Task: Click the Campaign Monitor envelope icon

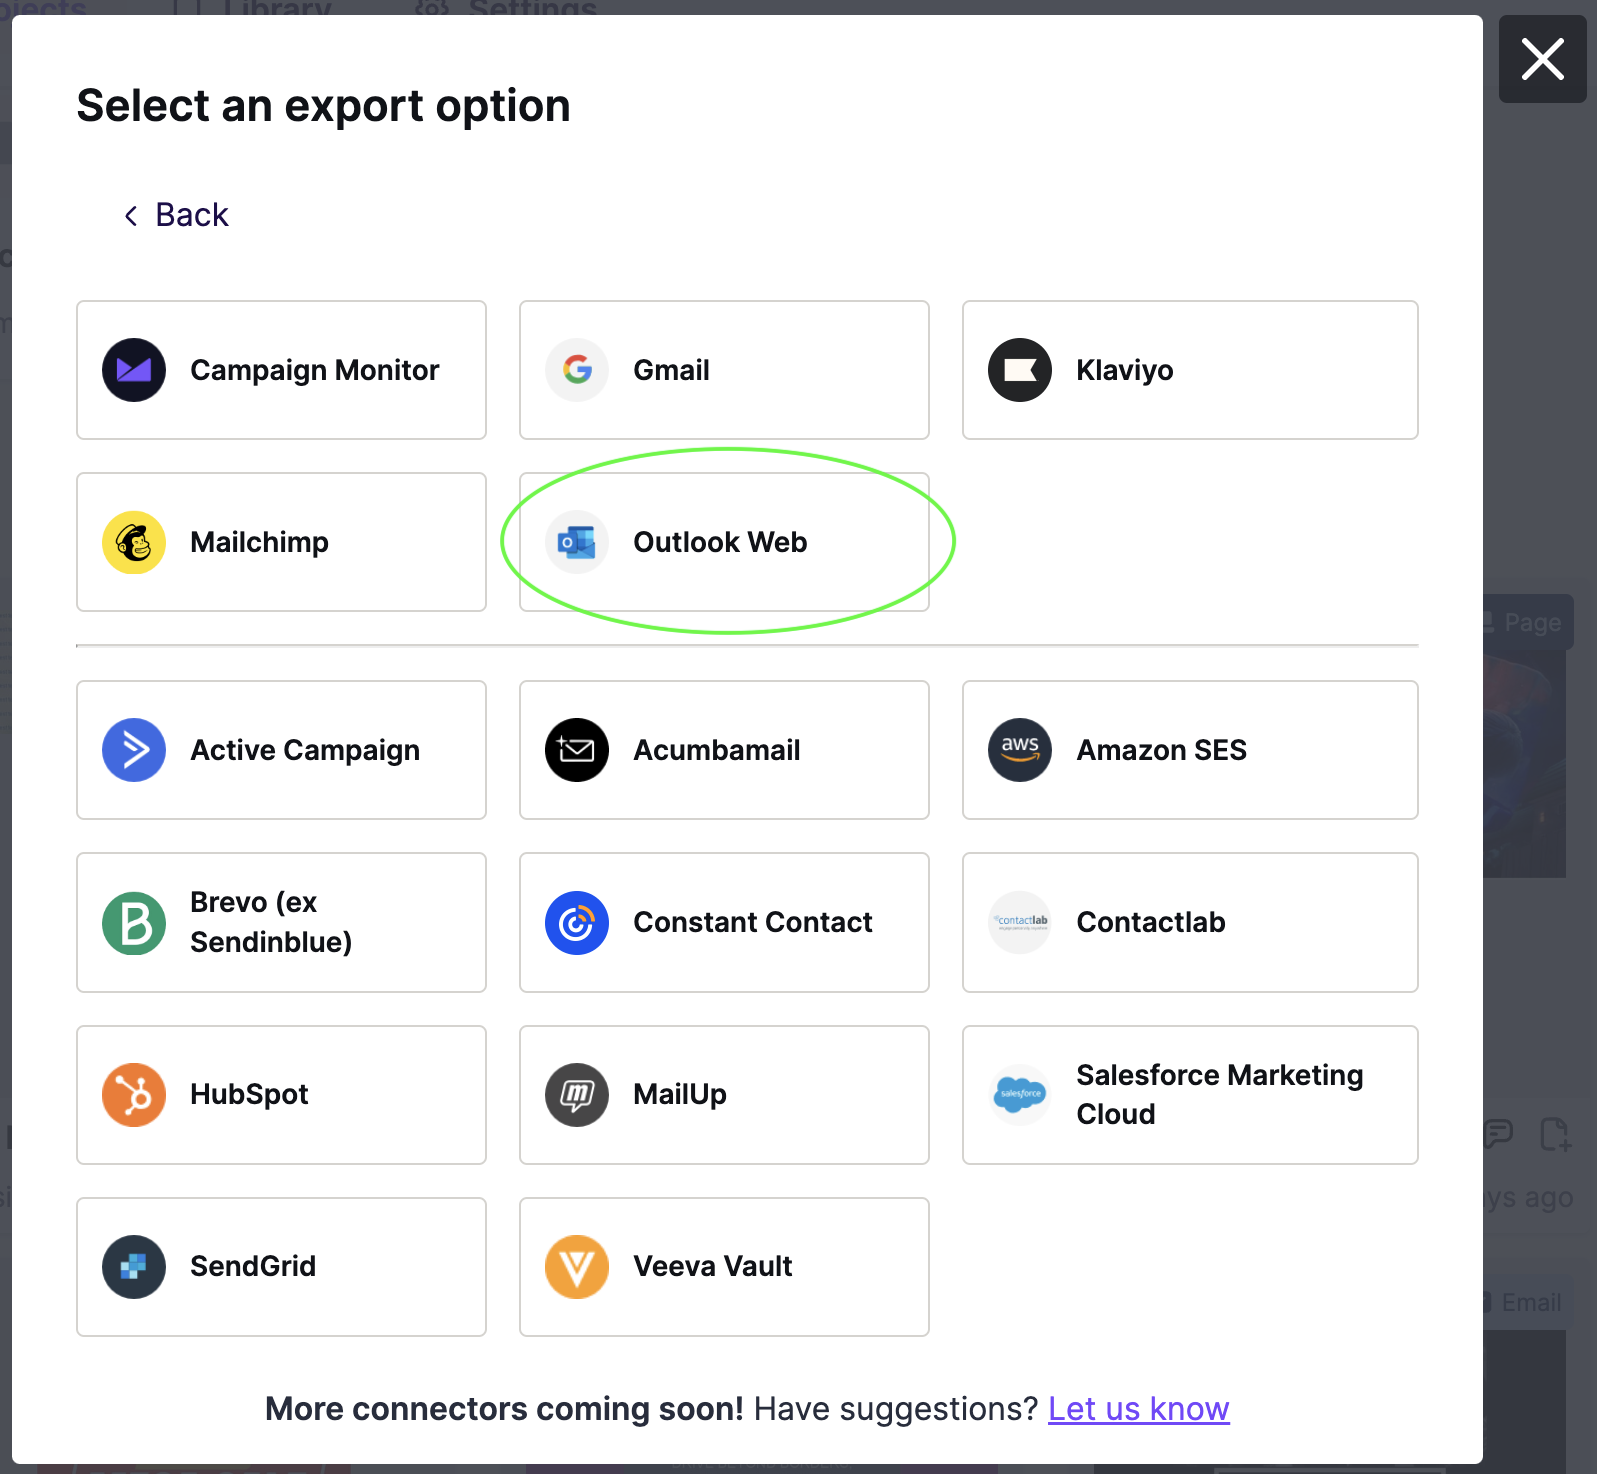Action: [134, 370]
